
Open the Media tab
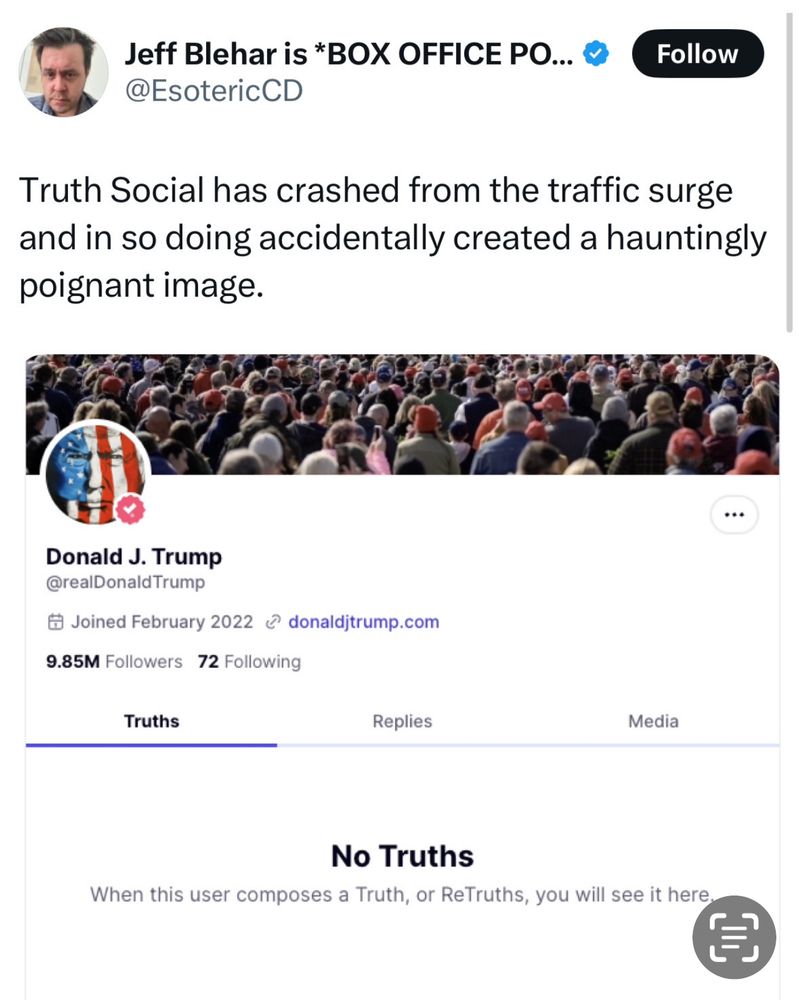(x=652, y=720)
